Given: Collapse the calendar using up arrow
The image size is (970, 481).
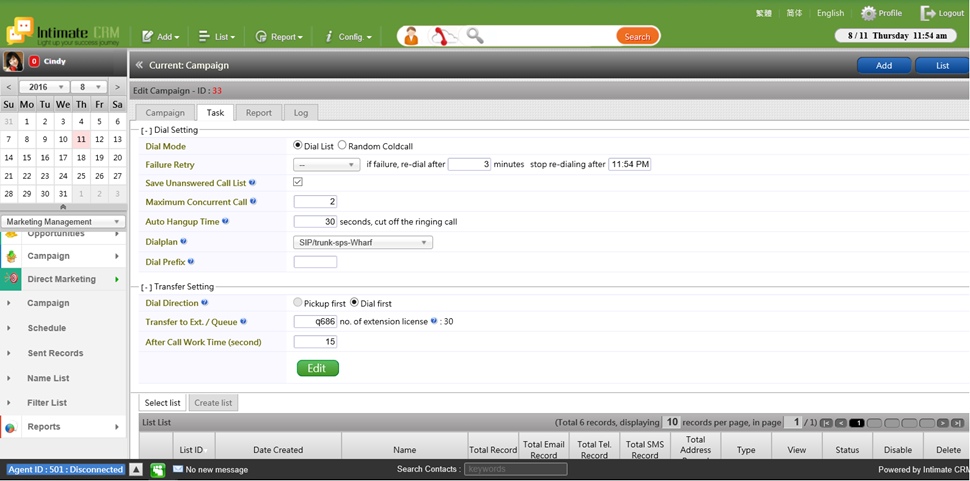Looking at the screenshot, I should tap(63, 207).
